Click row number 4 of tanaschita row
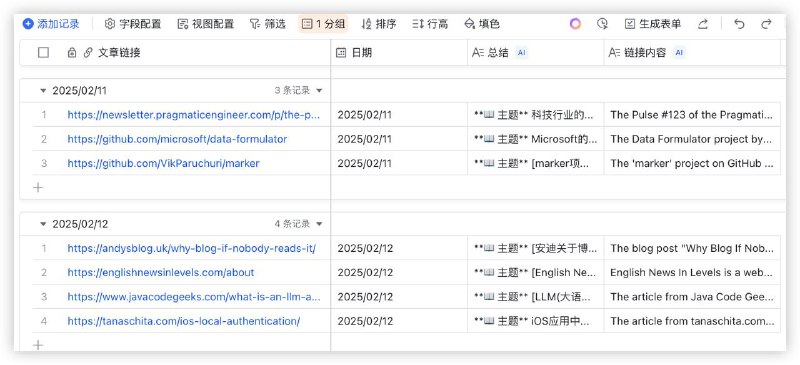 coord(44,321)
